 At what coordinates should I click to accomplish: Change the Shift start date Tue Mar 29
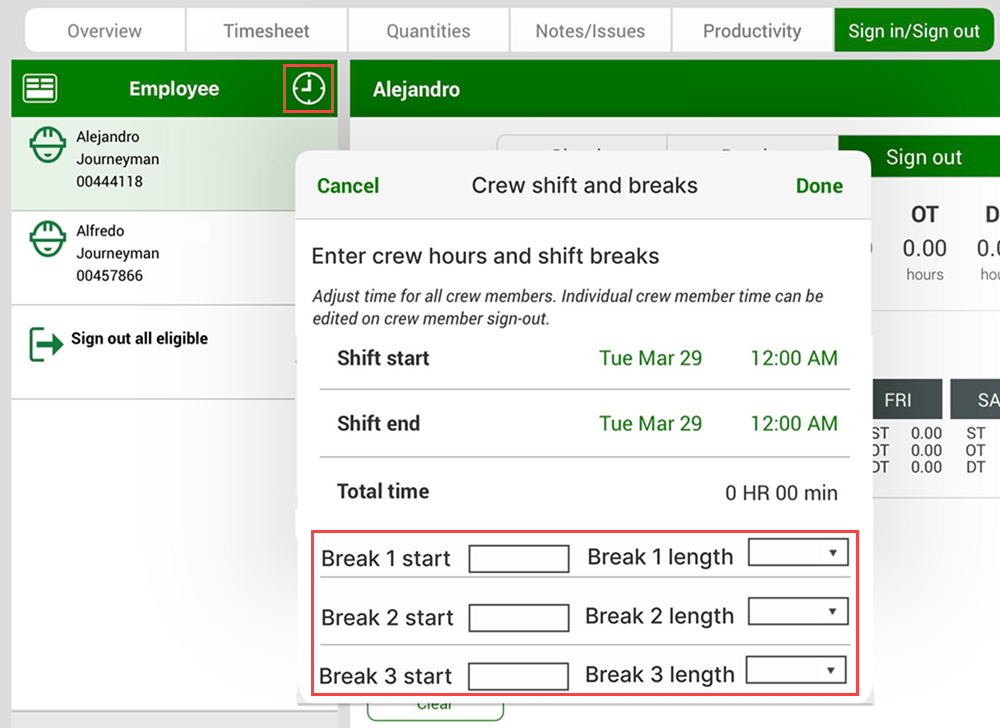point(650,358)
